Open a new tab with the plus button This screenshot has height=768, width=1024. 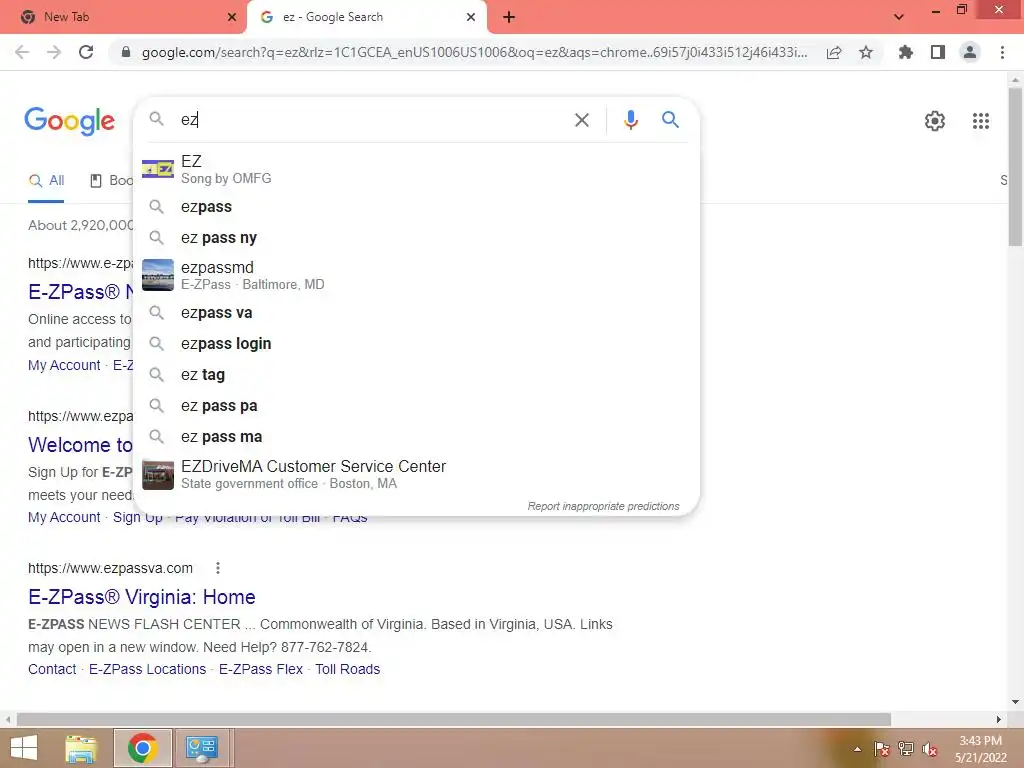click(509, 17)
